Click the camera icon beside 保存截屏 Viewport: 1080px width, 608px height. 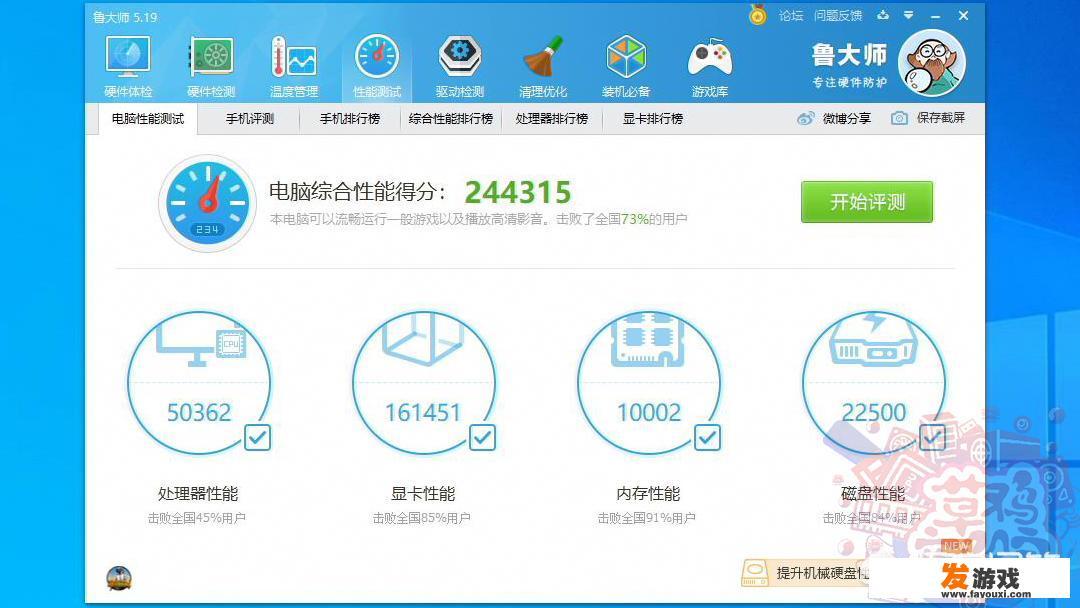899,118
